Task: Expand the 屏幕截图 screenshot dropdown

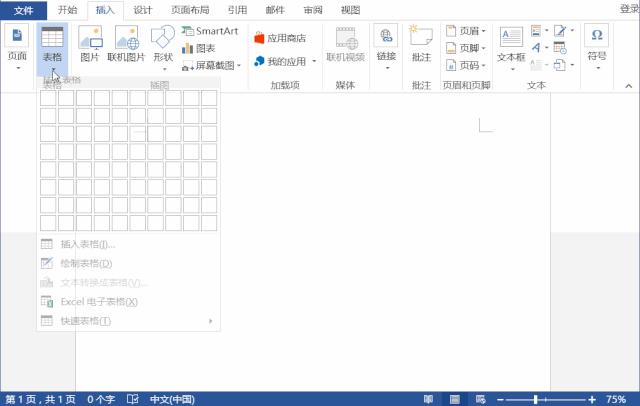Action: [239, 65]
